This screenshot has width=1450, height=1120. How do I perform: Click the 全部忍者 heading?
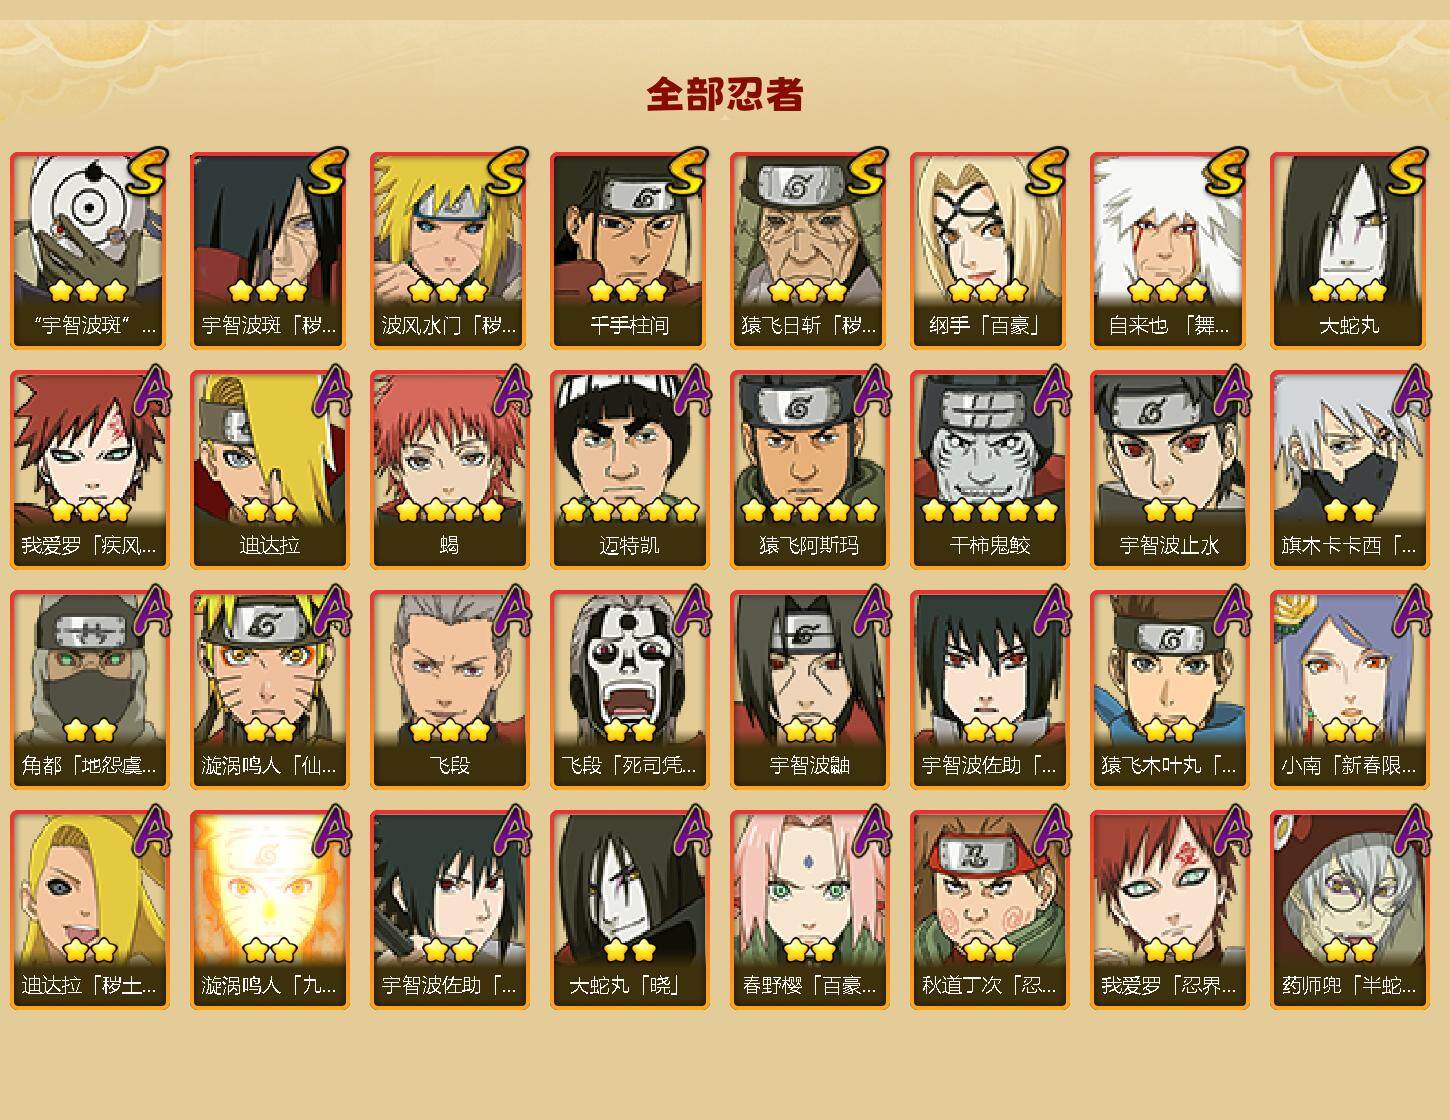[725, 94]
